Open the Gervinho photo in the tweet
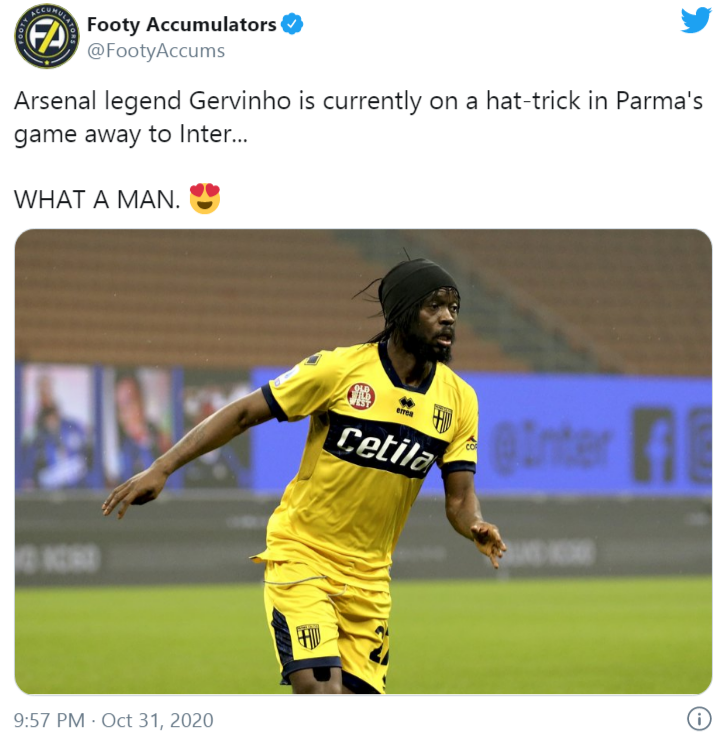 [363, 461]
